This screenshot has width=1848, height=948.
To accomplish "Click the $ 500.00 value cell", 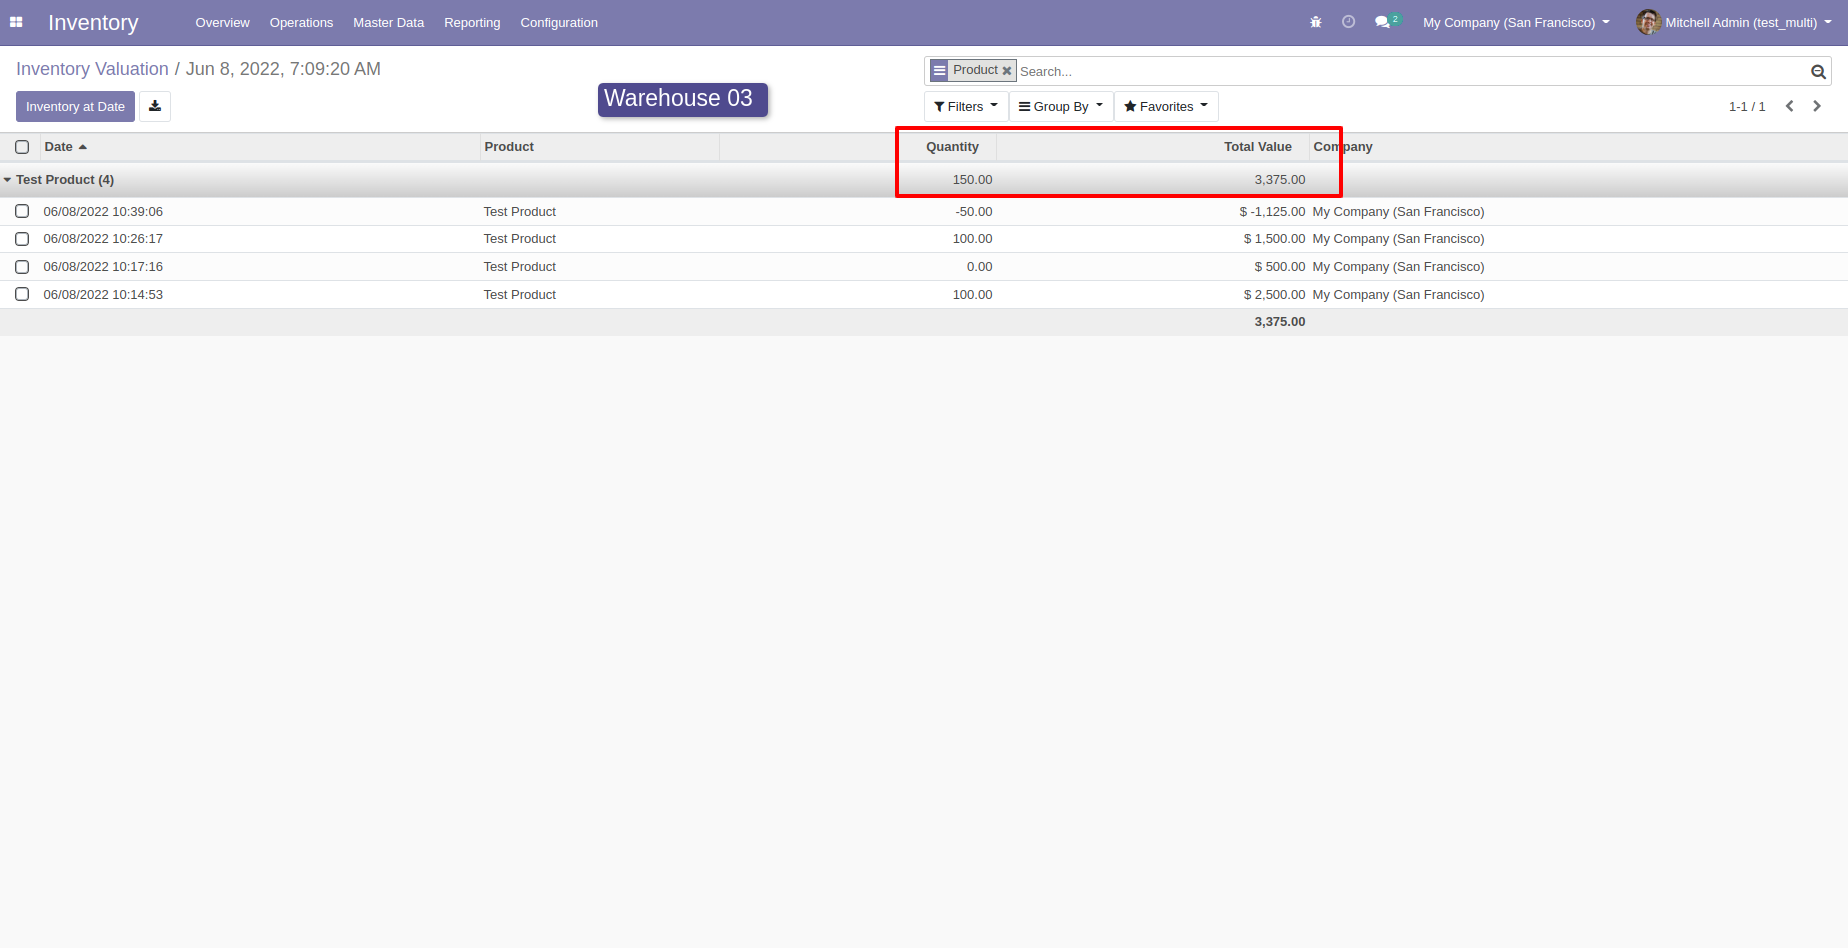I will (x=1280, y=267).
